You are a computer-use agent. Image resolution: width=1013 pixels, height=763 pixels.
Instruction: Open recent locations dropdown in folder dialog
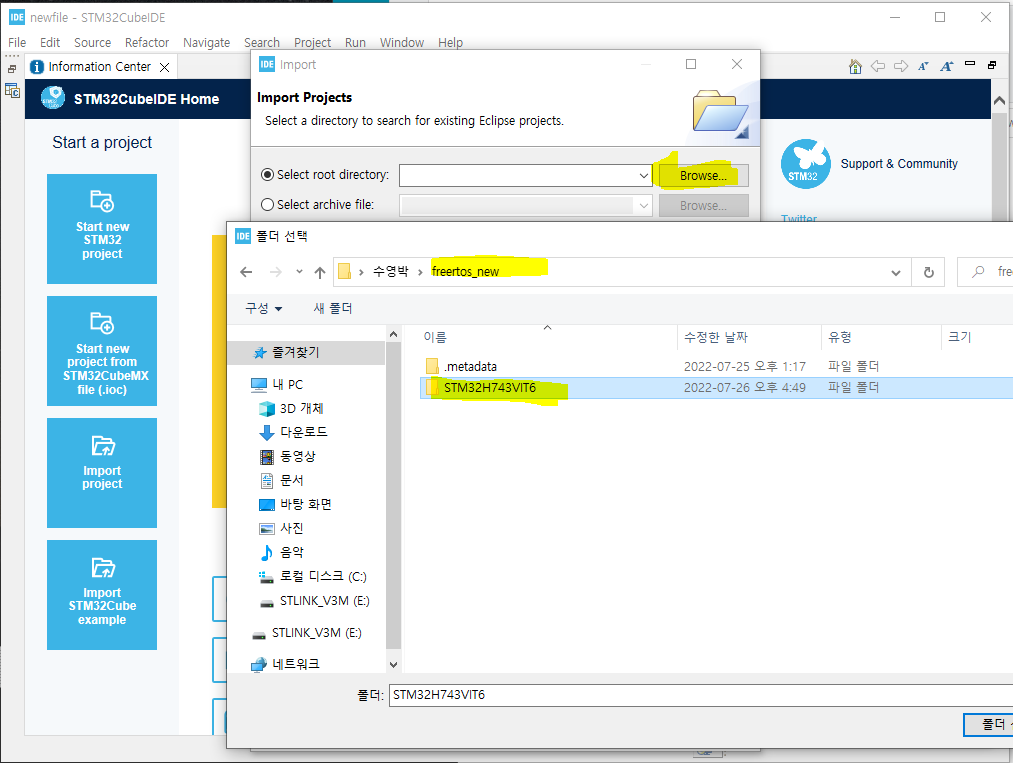(299, 272)
